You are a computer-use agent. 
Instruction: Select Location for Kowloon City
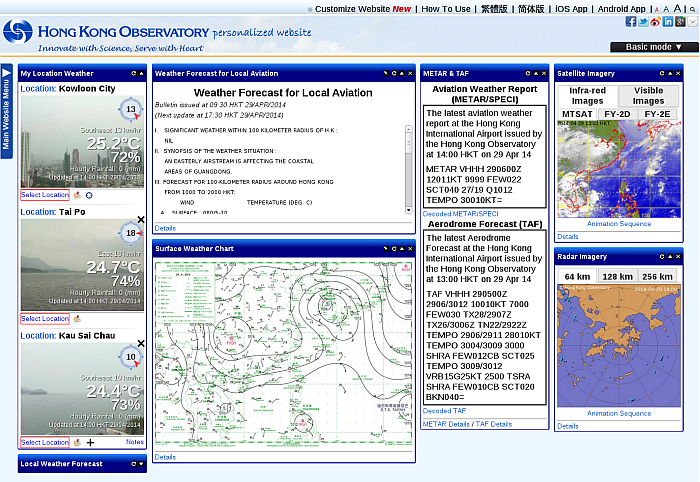click(45, 195)
